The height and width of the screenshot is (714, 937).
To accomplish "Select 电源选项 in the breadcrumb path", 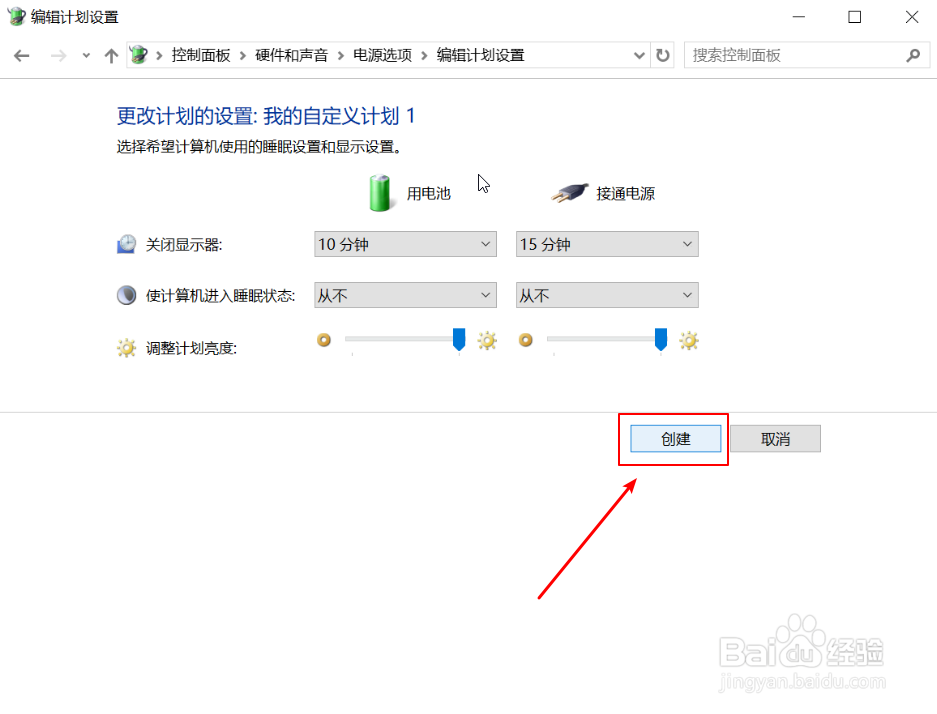I will pyautogui.click(x=382, y=55).
